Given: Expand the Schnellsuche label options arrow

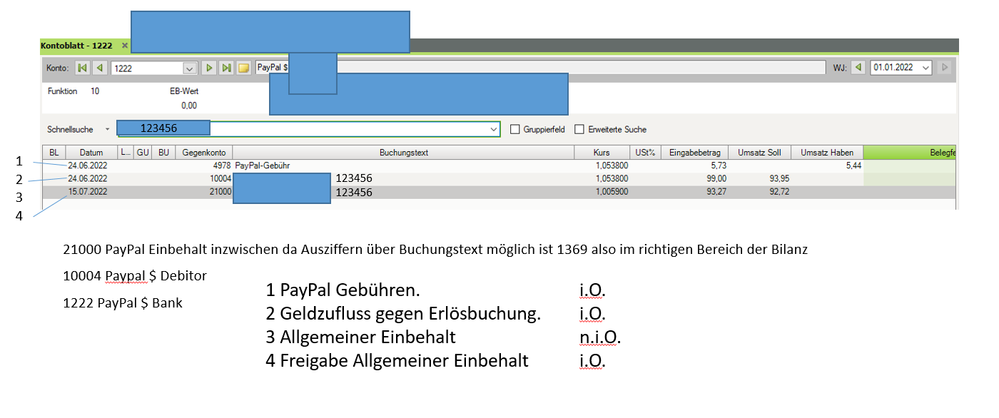Looking at the screenshot, I should 107,129.
